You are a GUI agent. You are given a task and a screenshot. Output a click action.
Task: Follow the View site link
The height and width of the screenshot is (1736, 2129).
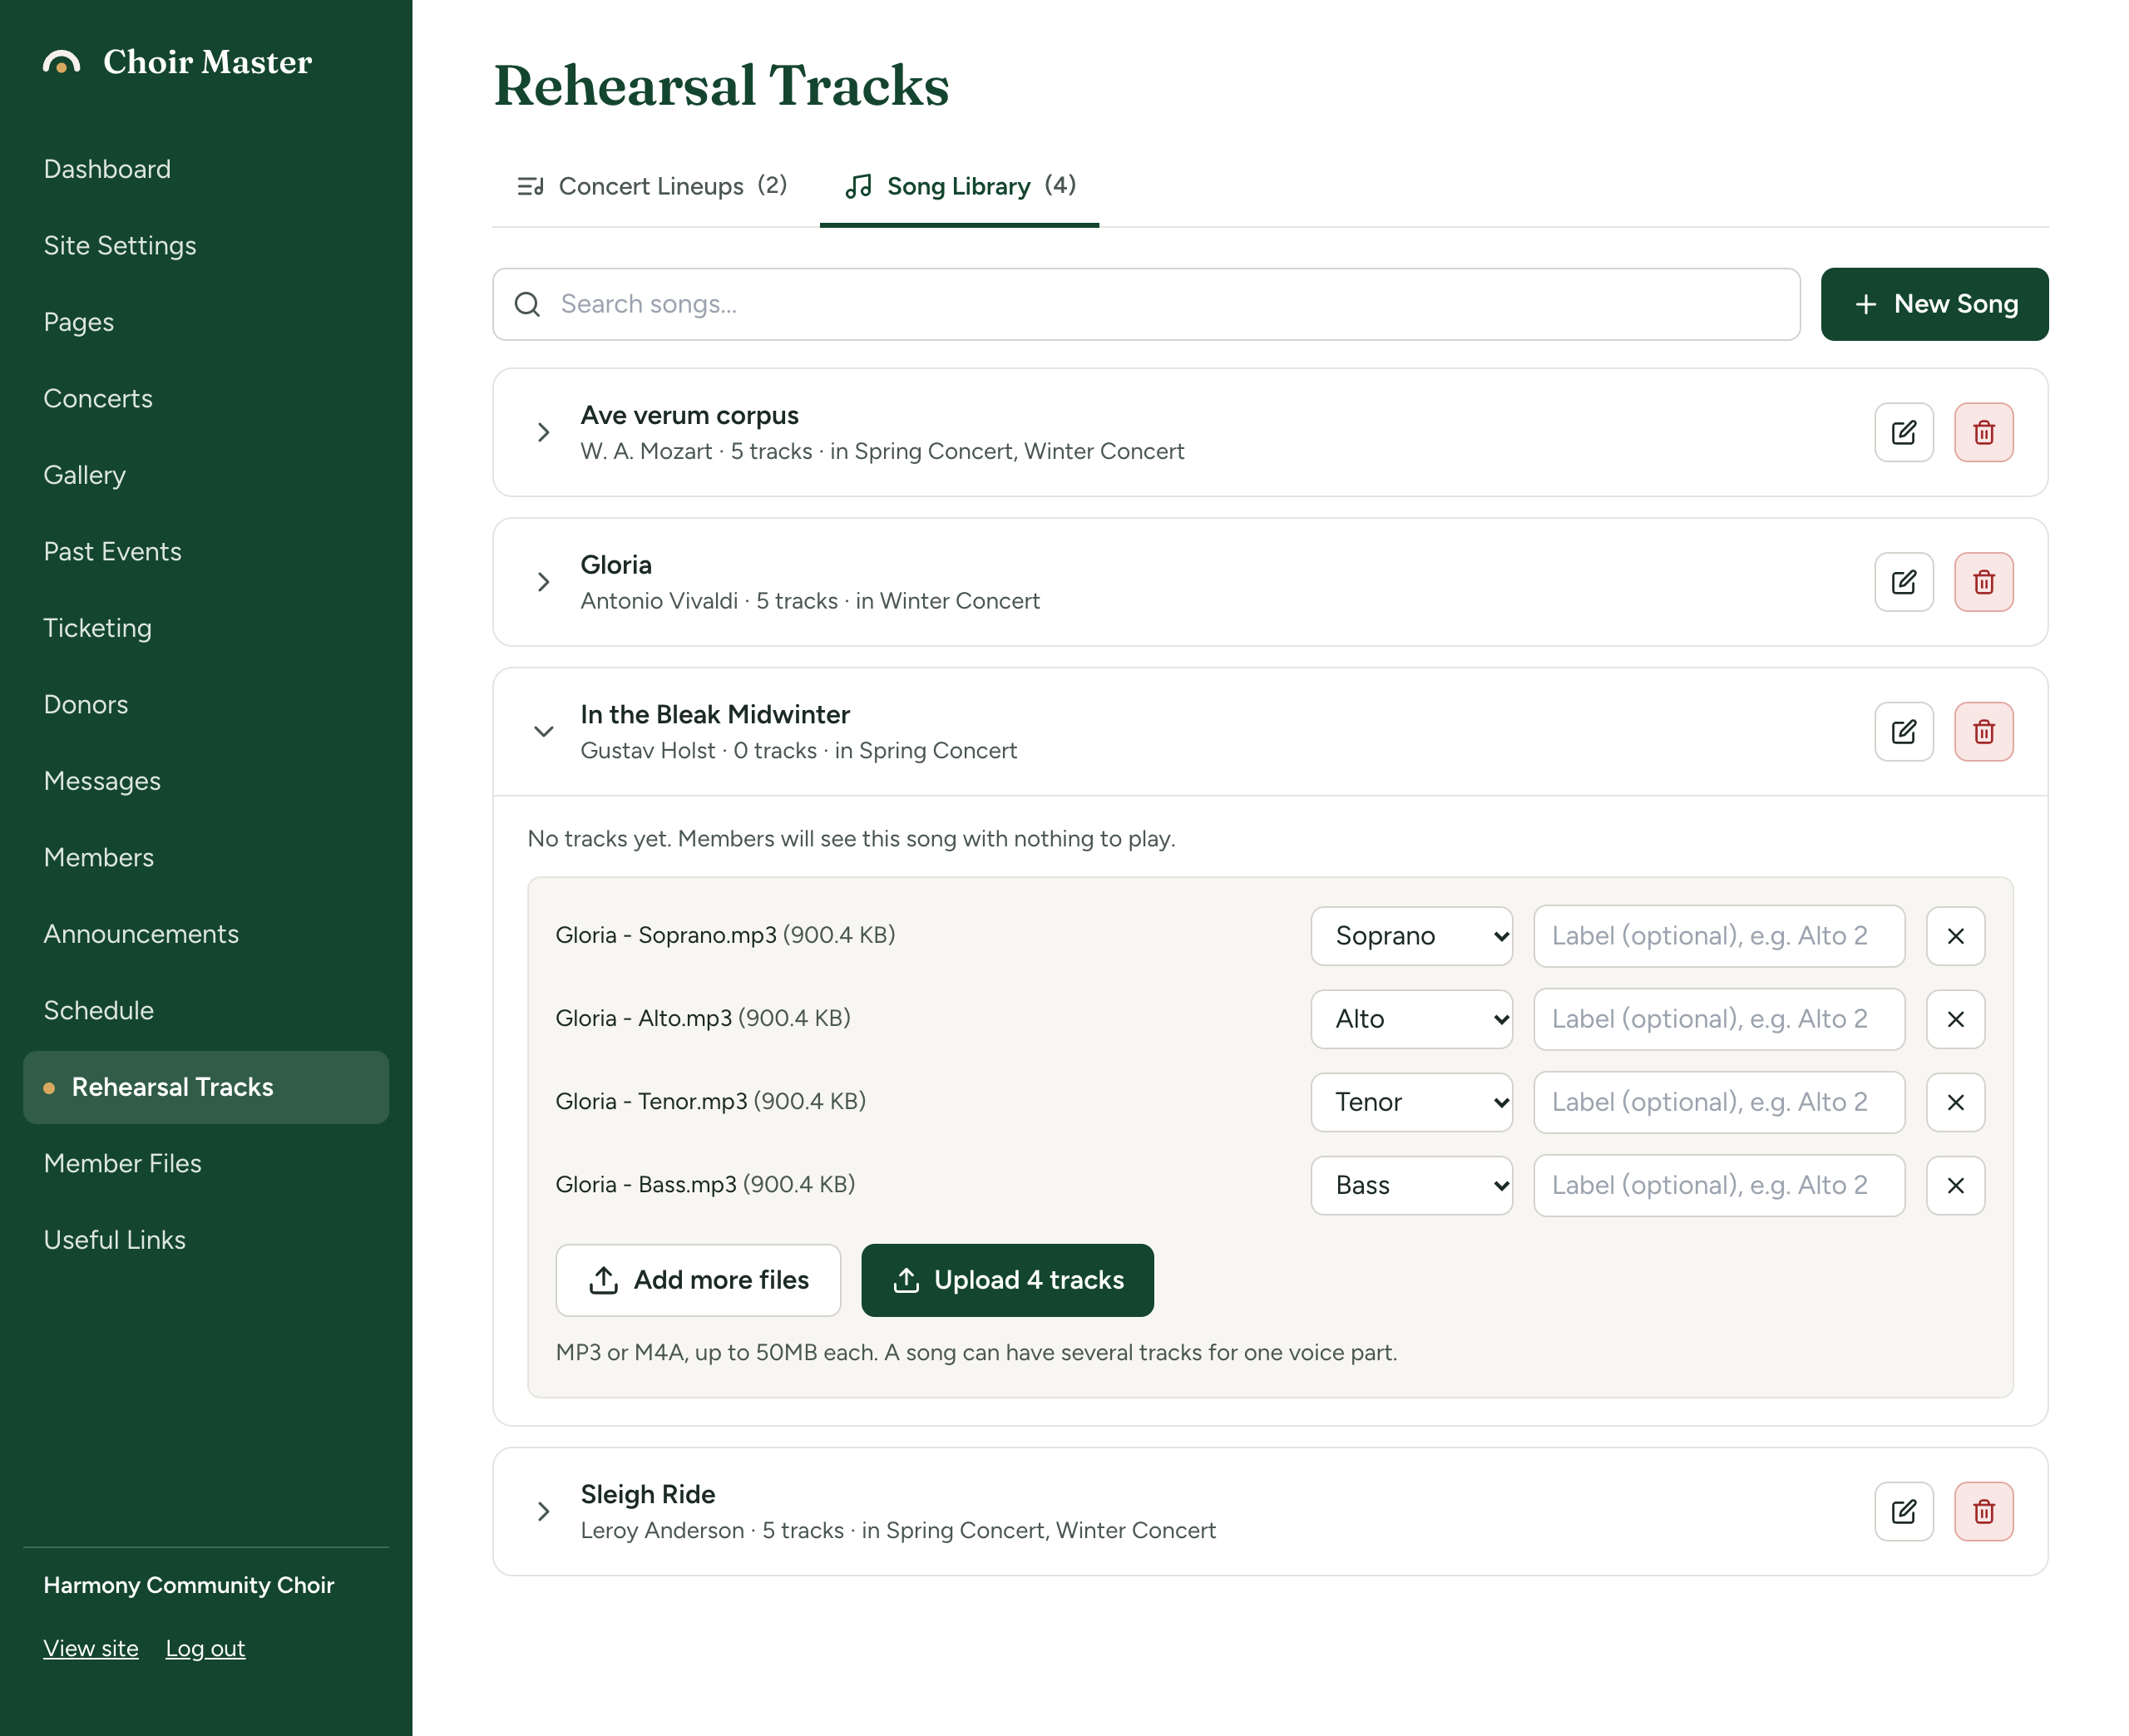(91, 1648)
